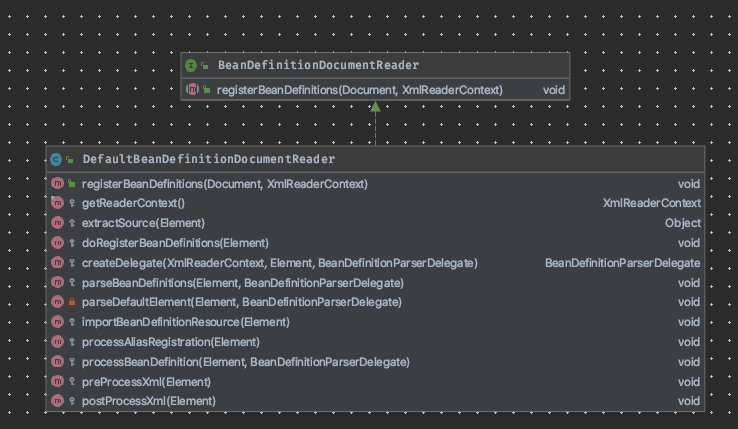Click the interface icon beside BeanDefinitionDocumentReader
The height and width of the screenshot is (429, 738).
pyautogui.click(x=191, y=65)
